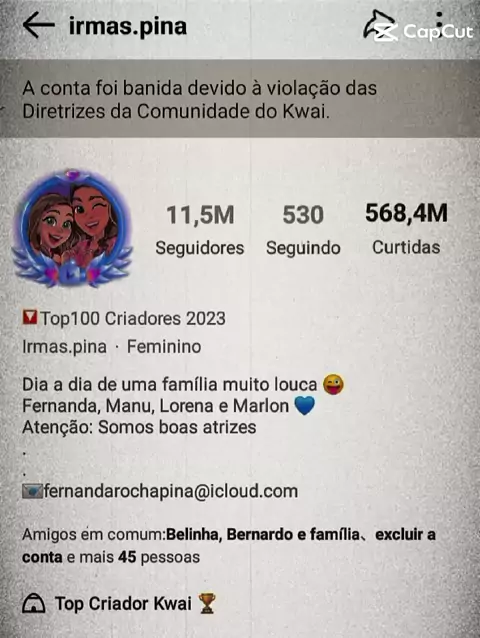480x638 pixels.
Task: View the 568,4M Curtidas count
Action: pos(406,229)
